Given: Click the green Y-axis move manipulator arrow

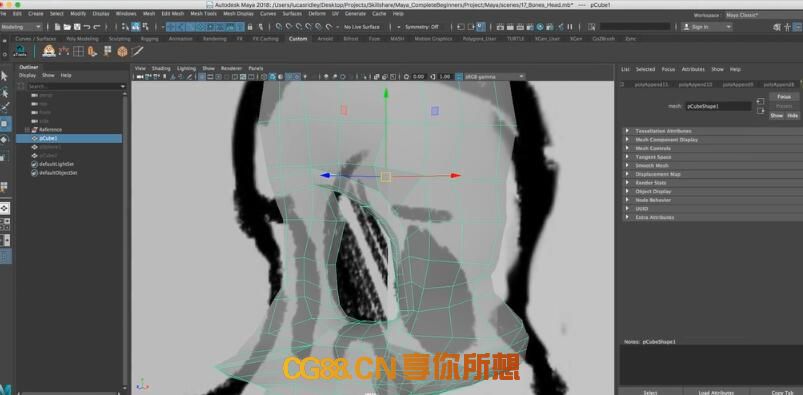Looking at the screenshot, I should point(386,93).
